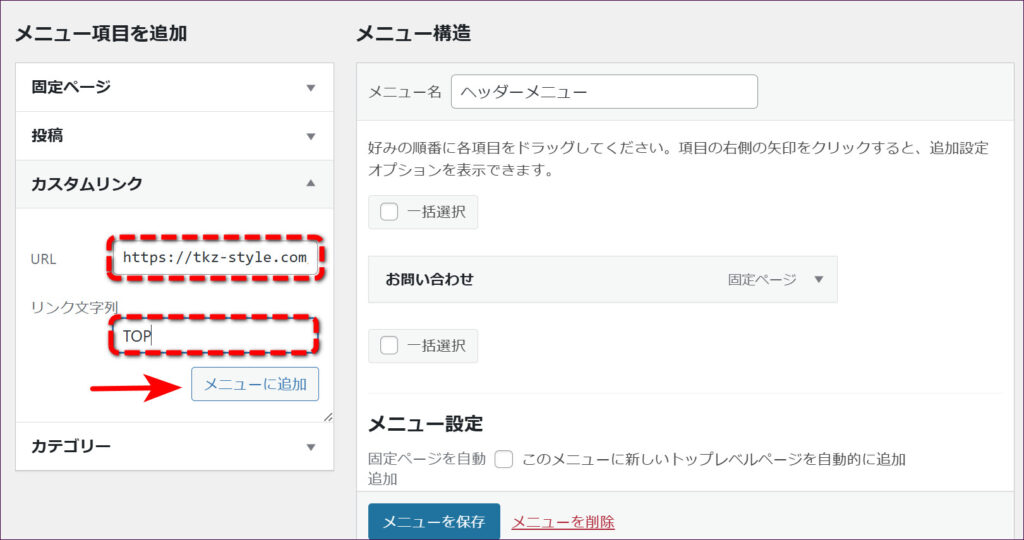
Task: Click the カスタムリンク heading label
Action: point(87,184)
